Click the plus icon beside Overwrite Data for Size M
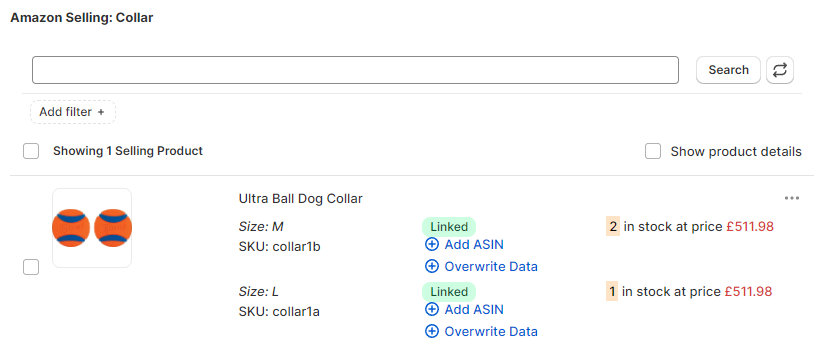The height and width of the screenshot is (364, 821). pyautogui.click(x=431, y=267)
